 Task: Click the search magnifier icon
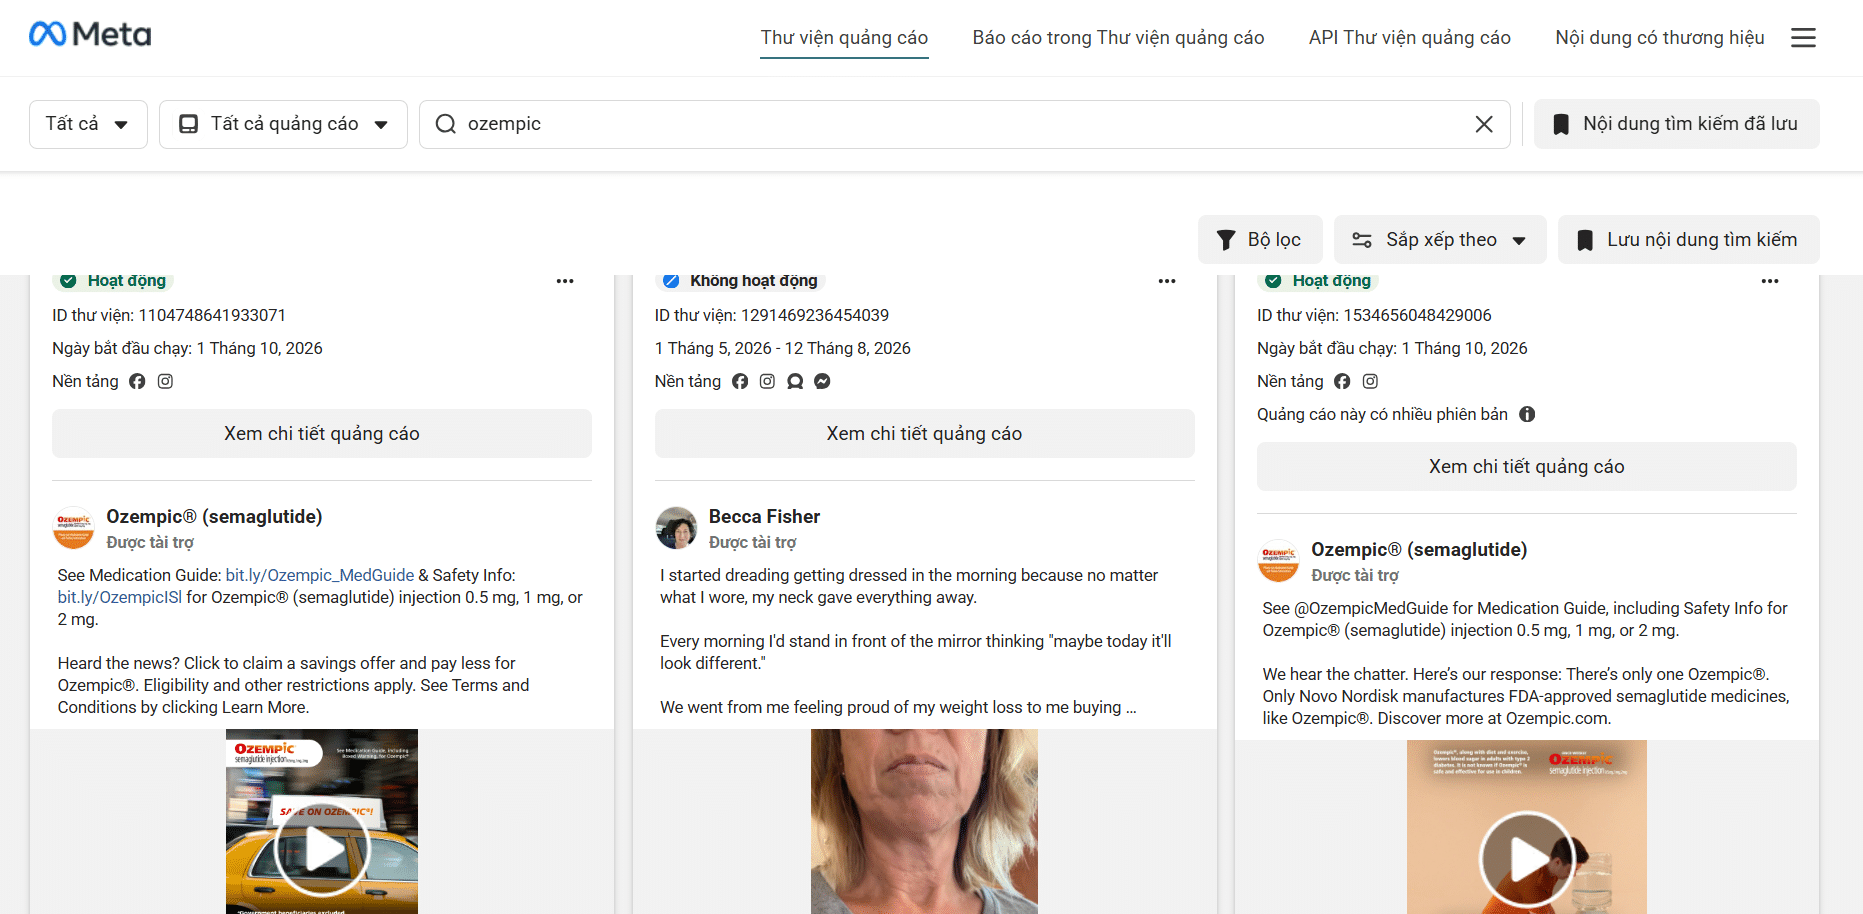tap(446, 124)
